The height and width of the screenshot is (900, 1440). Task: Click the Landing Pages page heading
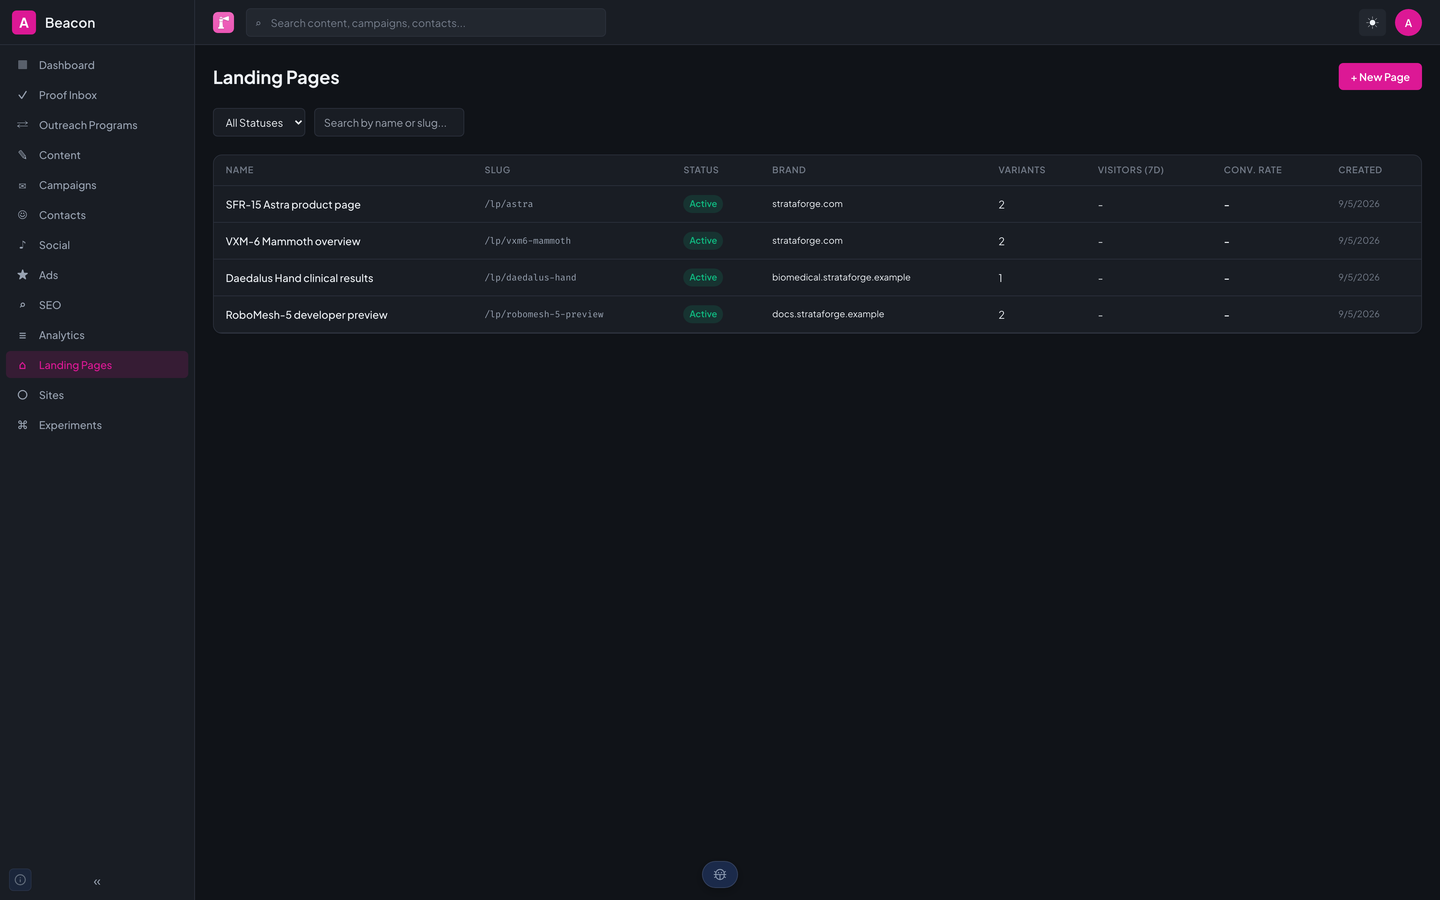276,78
